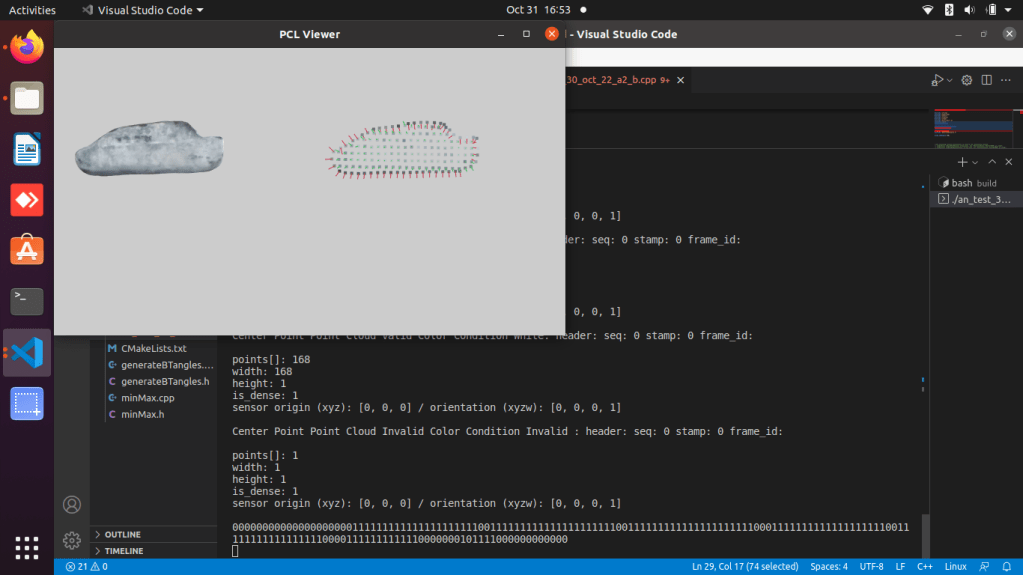The height and width of the screenshot is (575, 1023).
Task: Expand the OUTLINE section
Action: [x=123, y=534]
